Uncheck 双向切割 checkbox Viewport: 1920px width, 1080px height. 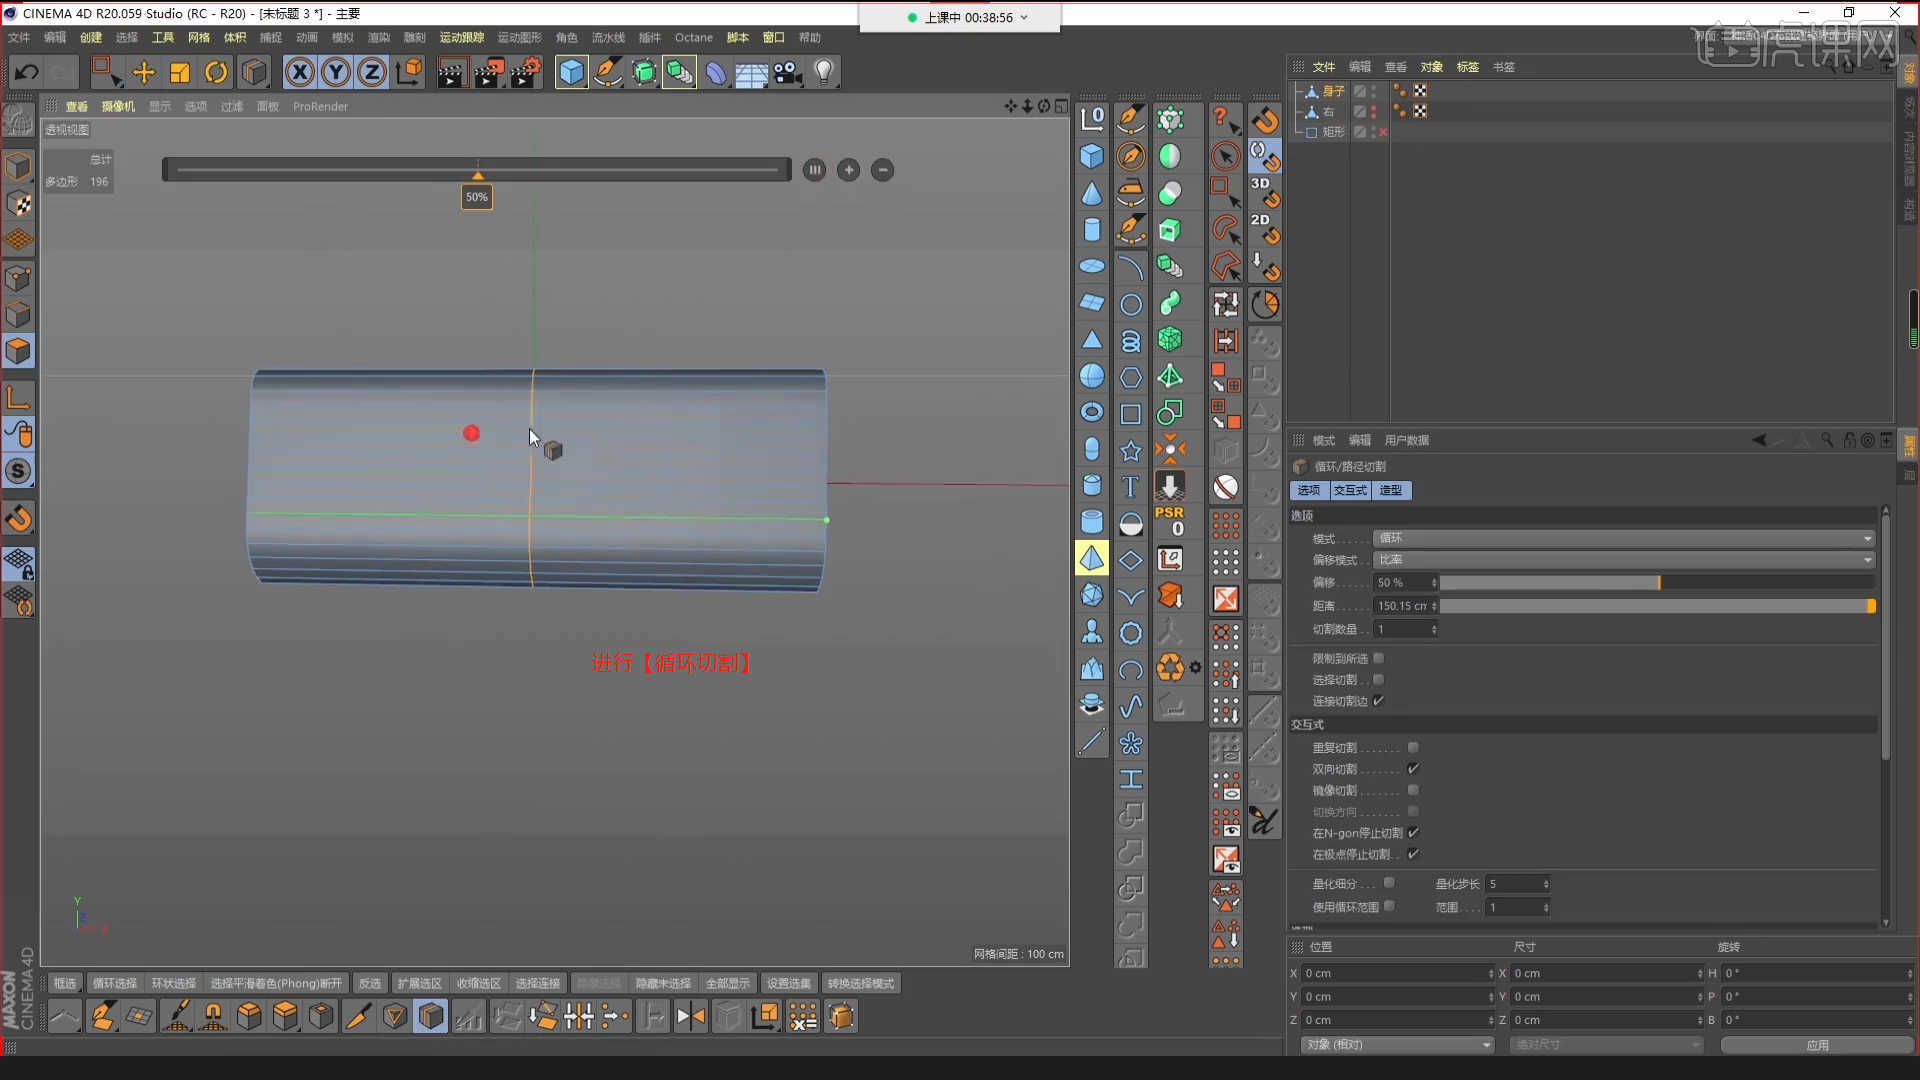click(x=1413, y=769)
